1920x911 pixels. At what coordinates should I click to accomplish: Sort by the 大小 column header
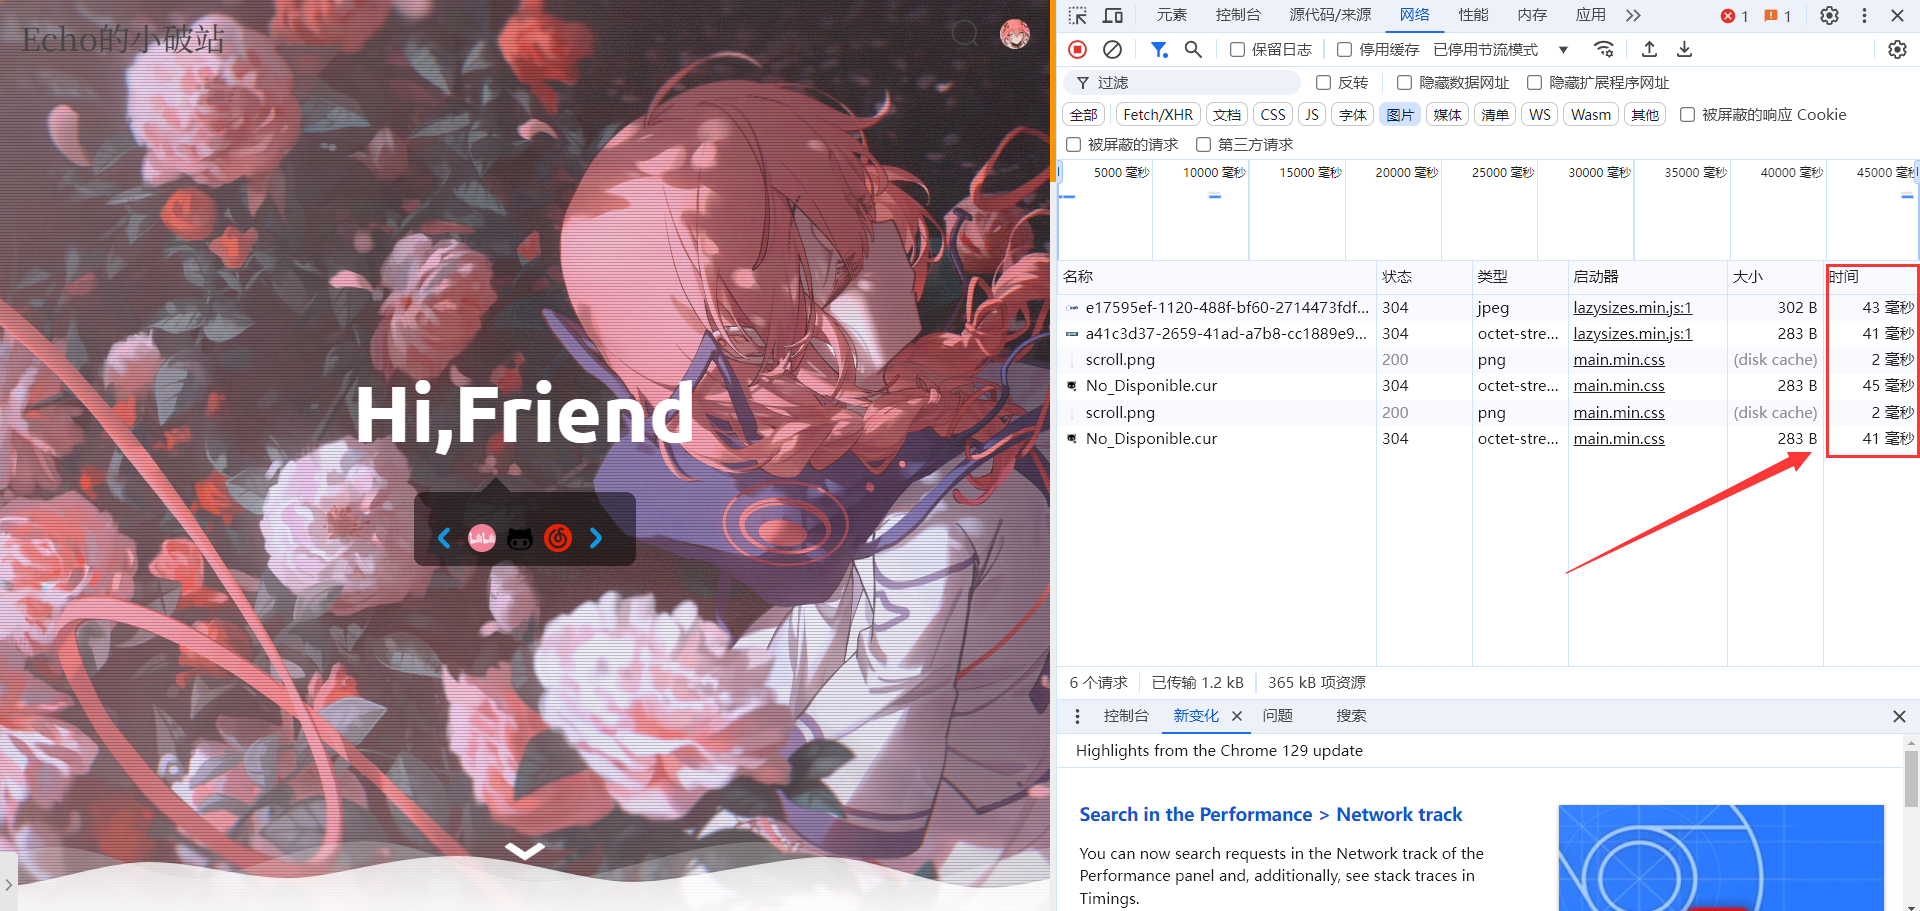pos(1775,277)
